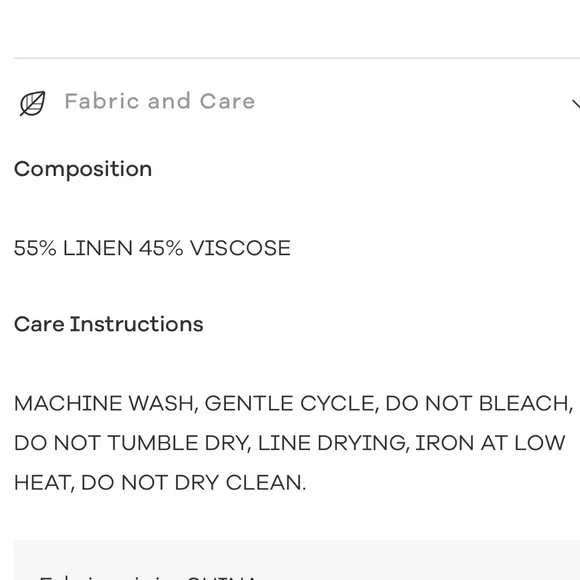Click the MACHINE WASH text
The image size is (580, 580).
point(104,403)
